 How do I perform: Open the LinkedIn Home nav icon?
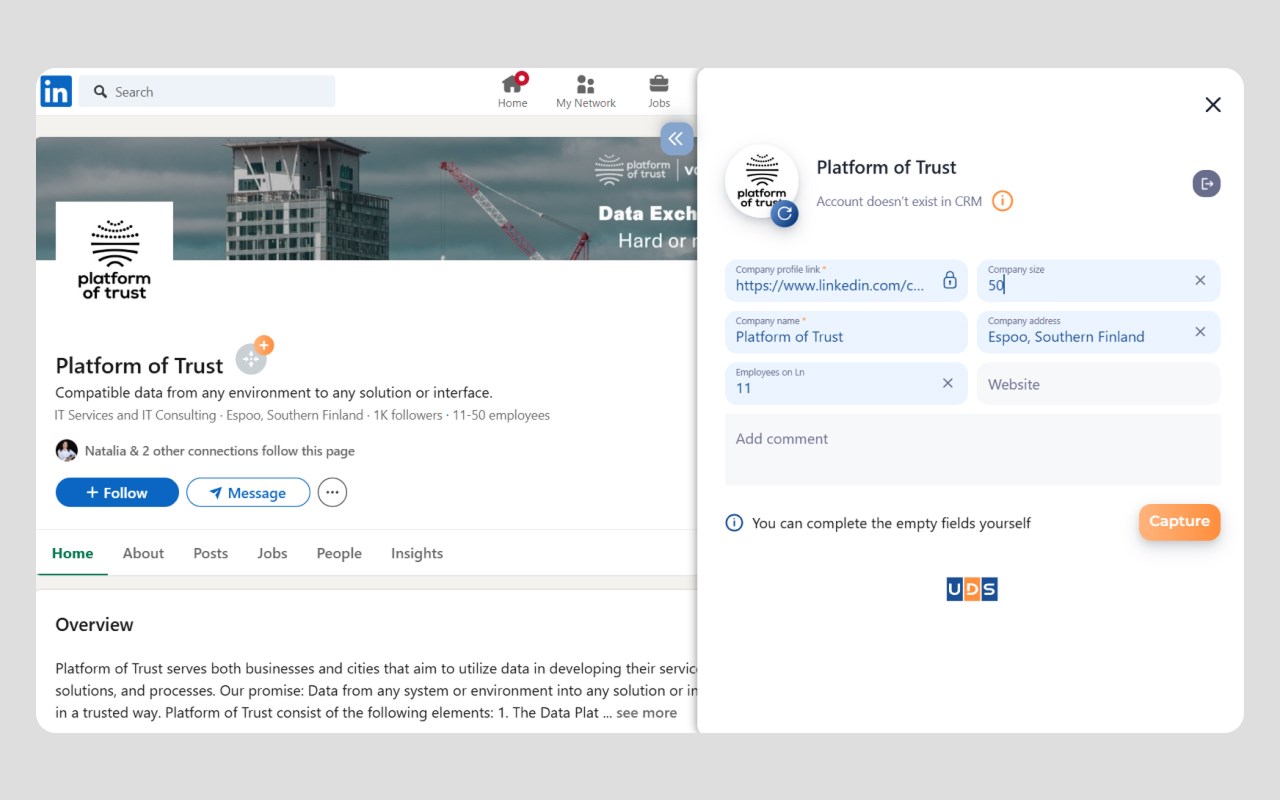pyautogui.click(x=513, y=91)
